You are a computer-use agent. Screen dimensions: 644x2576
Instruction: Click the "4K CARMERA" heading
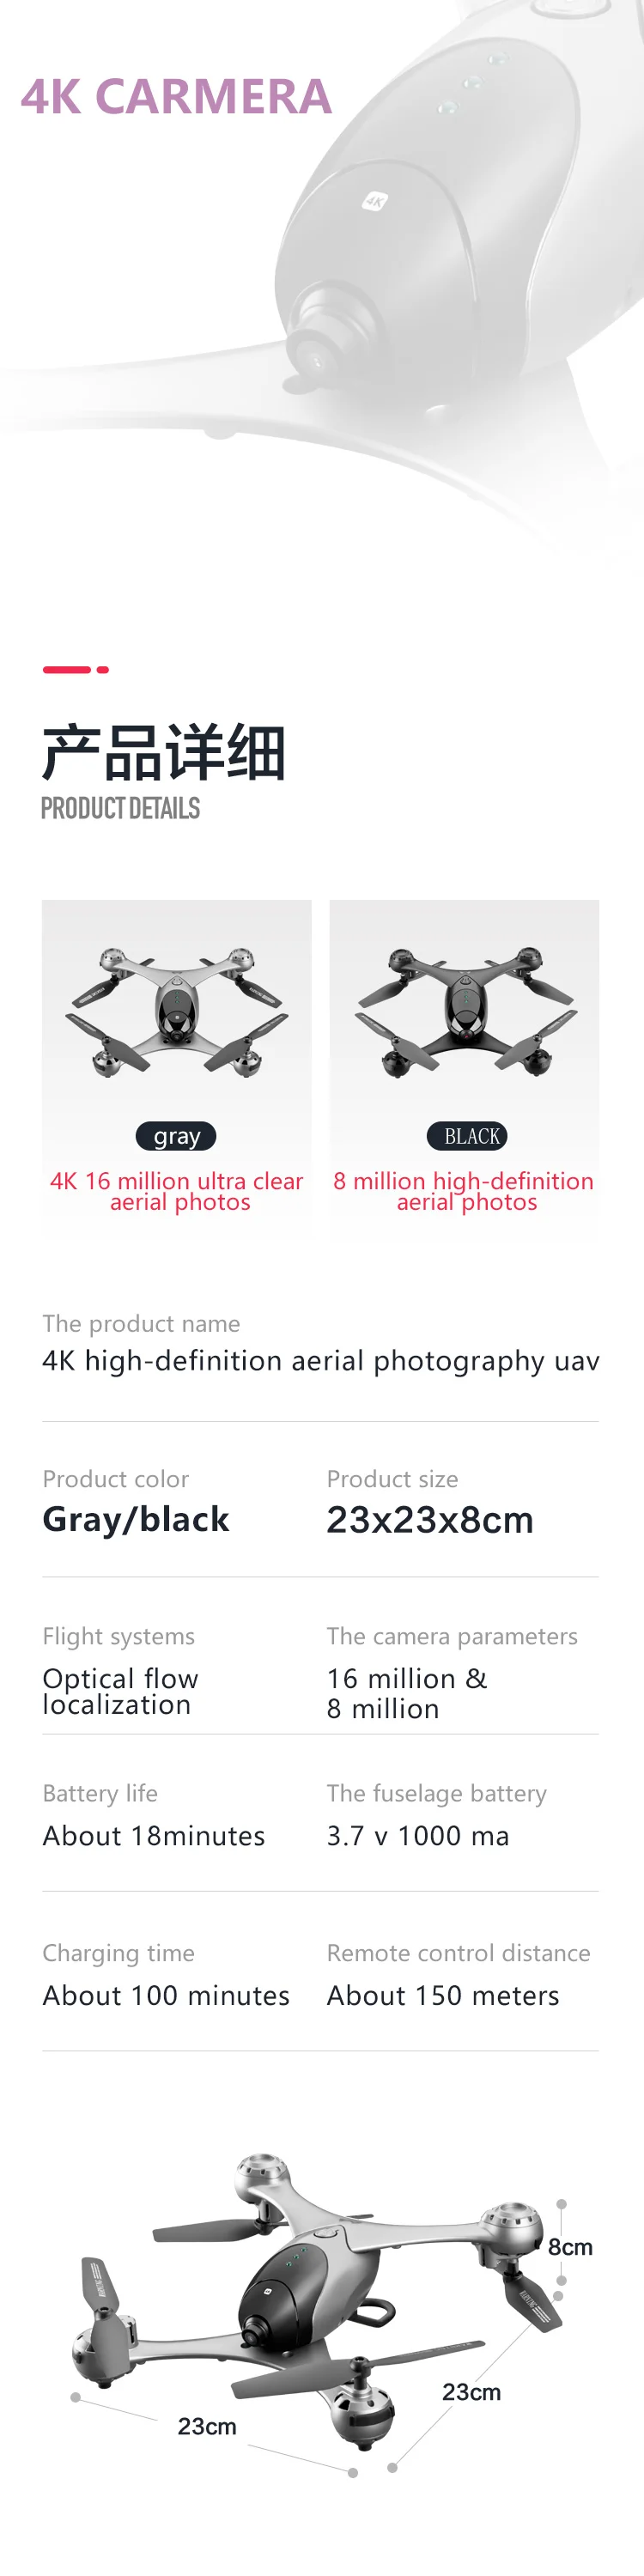click(176, 97)
